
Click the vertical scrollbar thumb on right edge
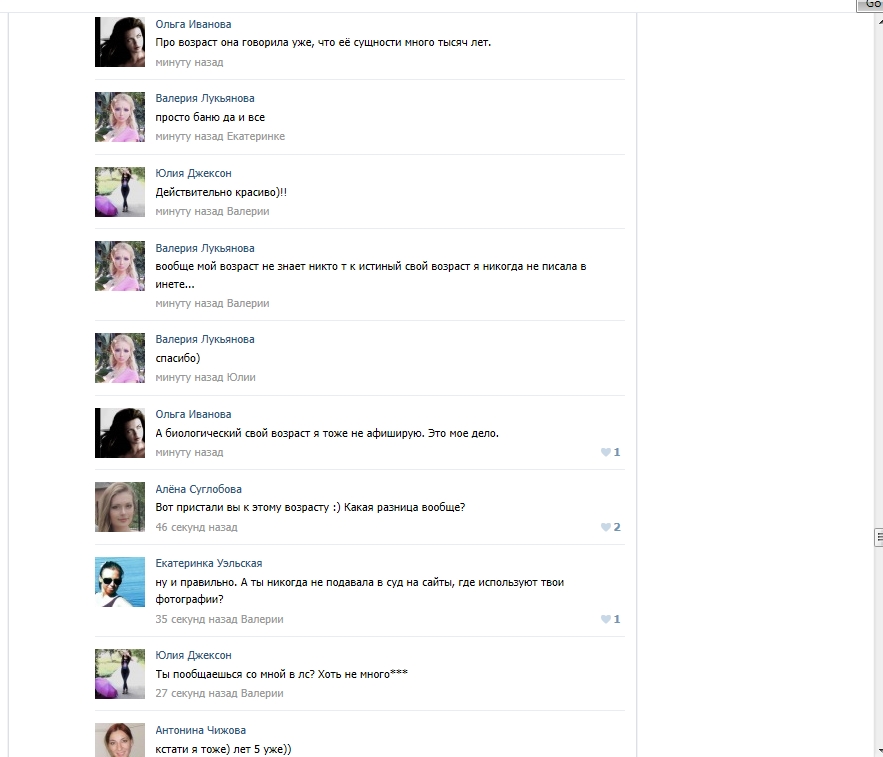(878, 537)
